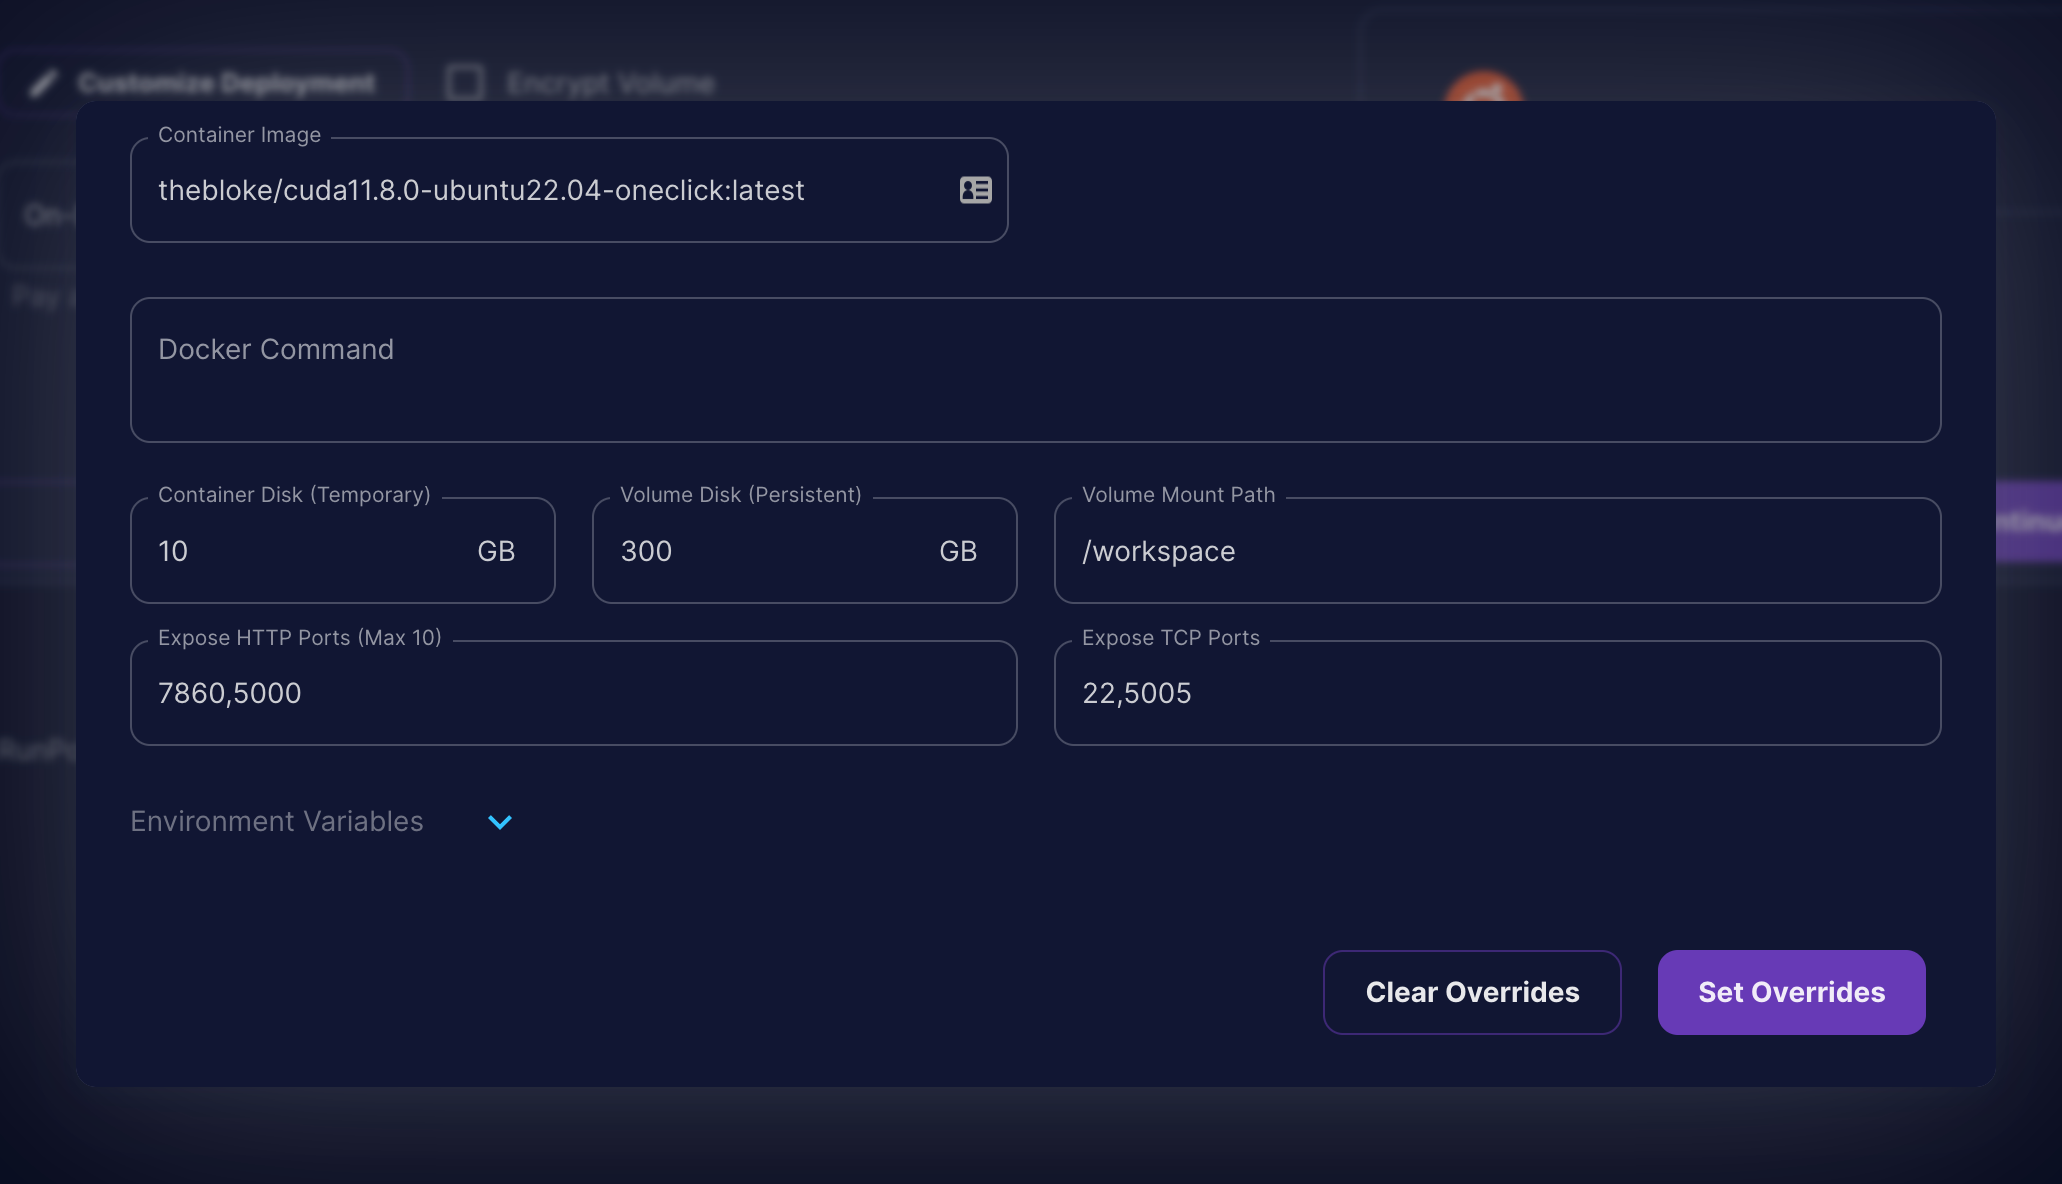Click the purple Continue button at right edge
Image resolution: width=2062 pixels, height=1184 pixels.
2030,522
